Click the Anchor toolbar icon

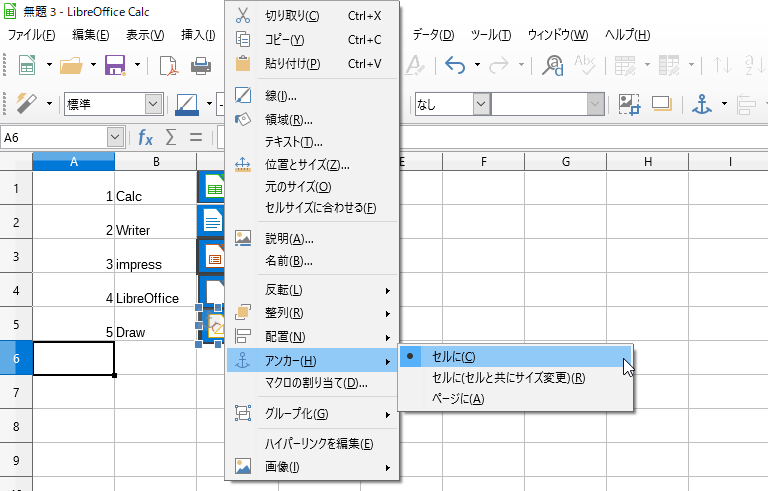coord(702,104)
